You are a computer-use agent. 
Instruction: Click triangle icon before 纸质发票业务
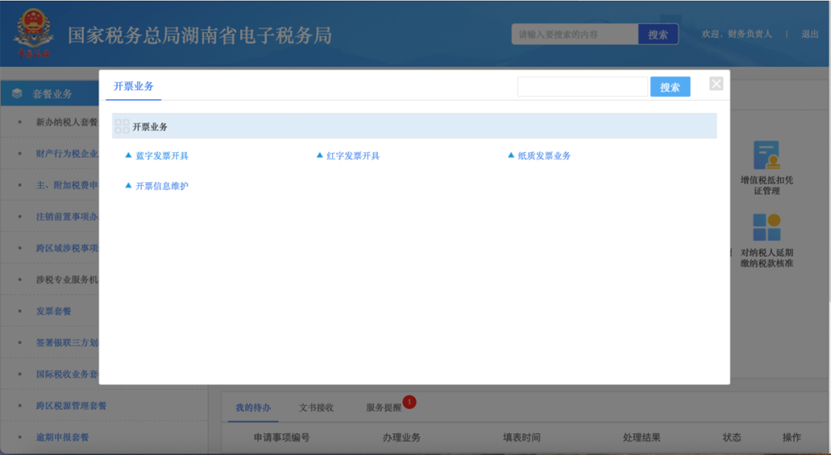click(511, 155)
